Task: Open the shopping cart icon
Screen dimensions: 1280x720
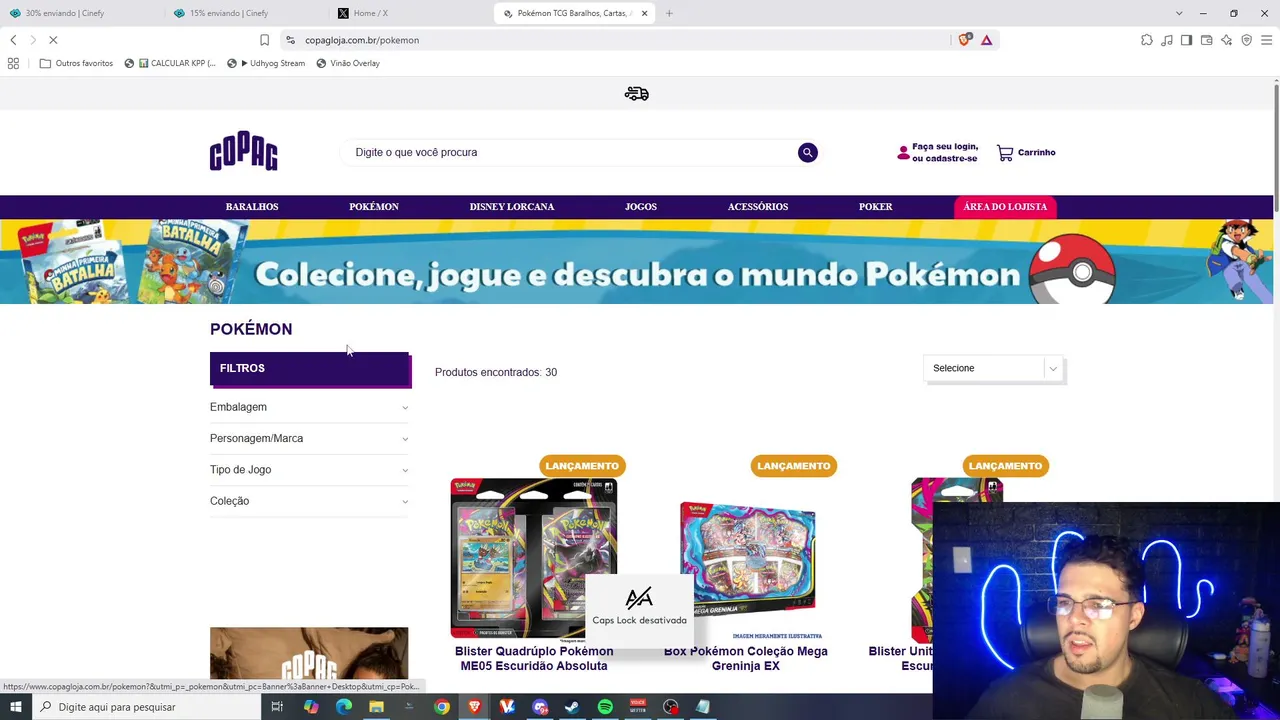Action: tap(1005, 153)
